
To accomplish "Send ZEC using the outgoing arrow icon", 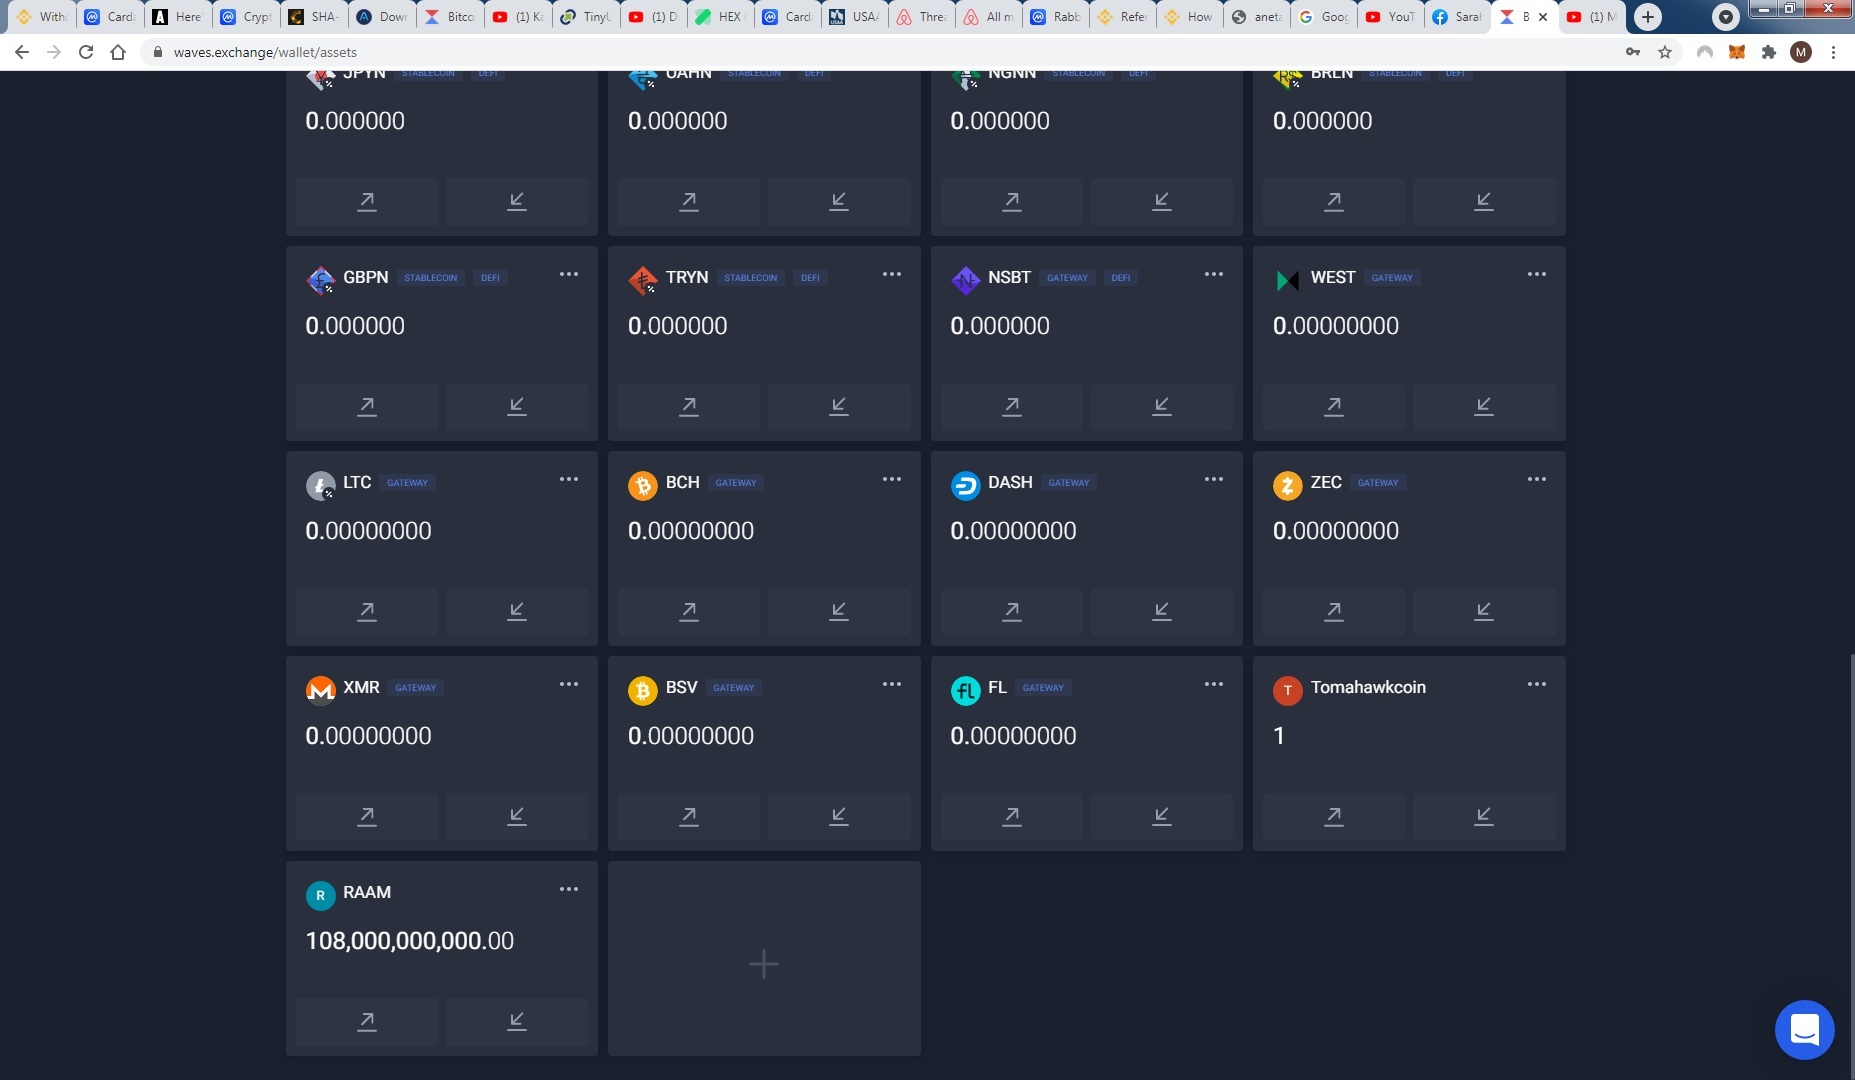I will [1334, 612].
